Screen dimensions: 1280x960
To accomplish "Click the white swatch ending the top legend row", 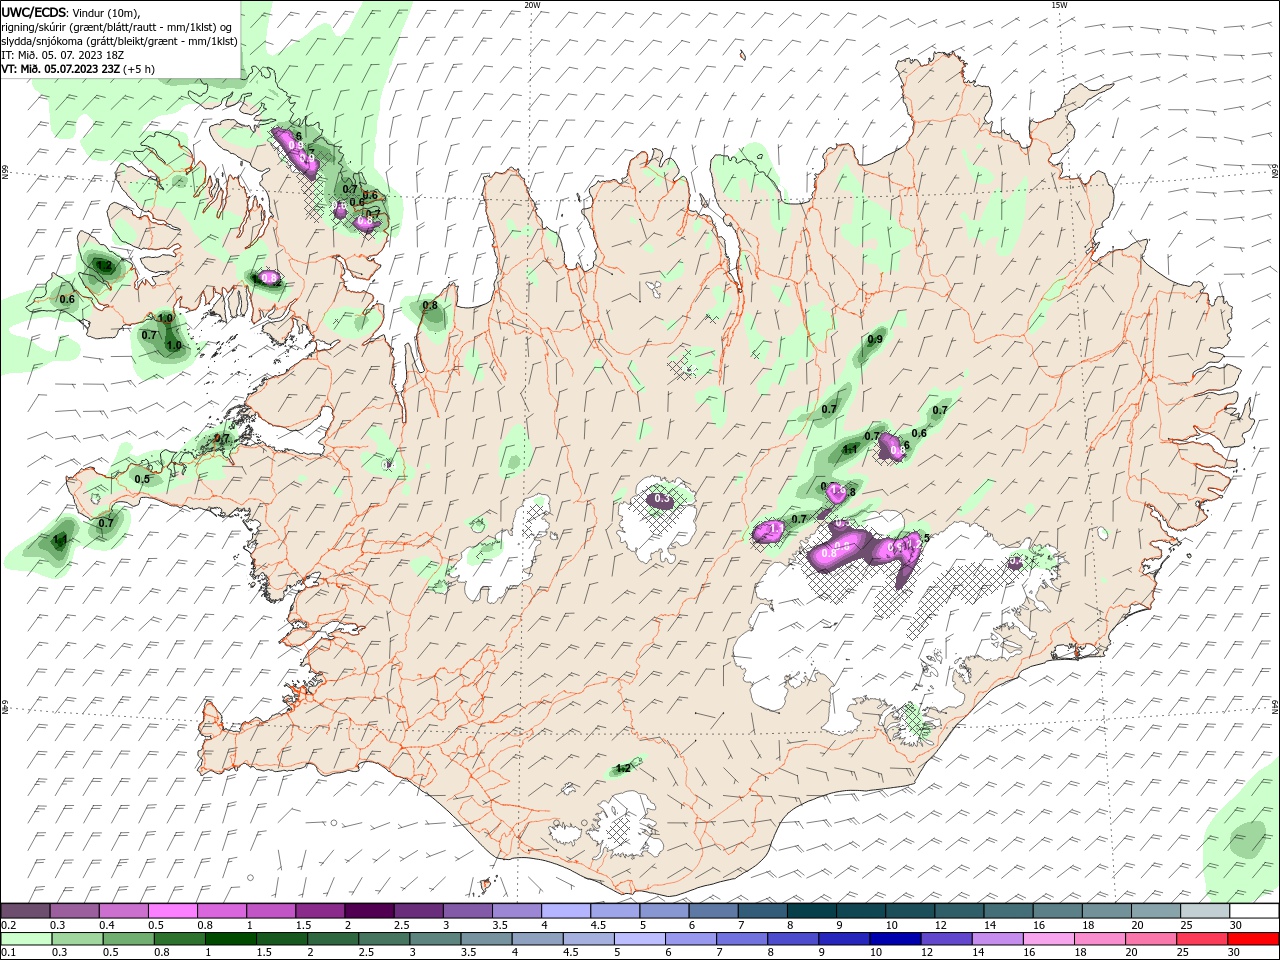I will pos(1253,911).
